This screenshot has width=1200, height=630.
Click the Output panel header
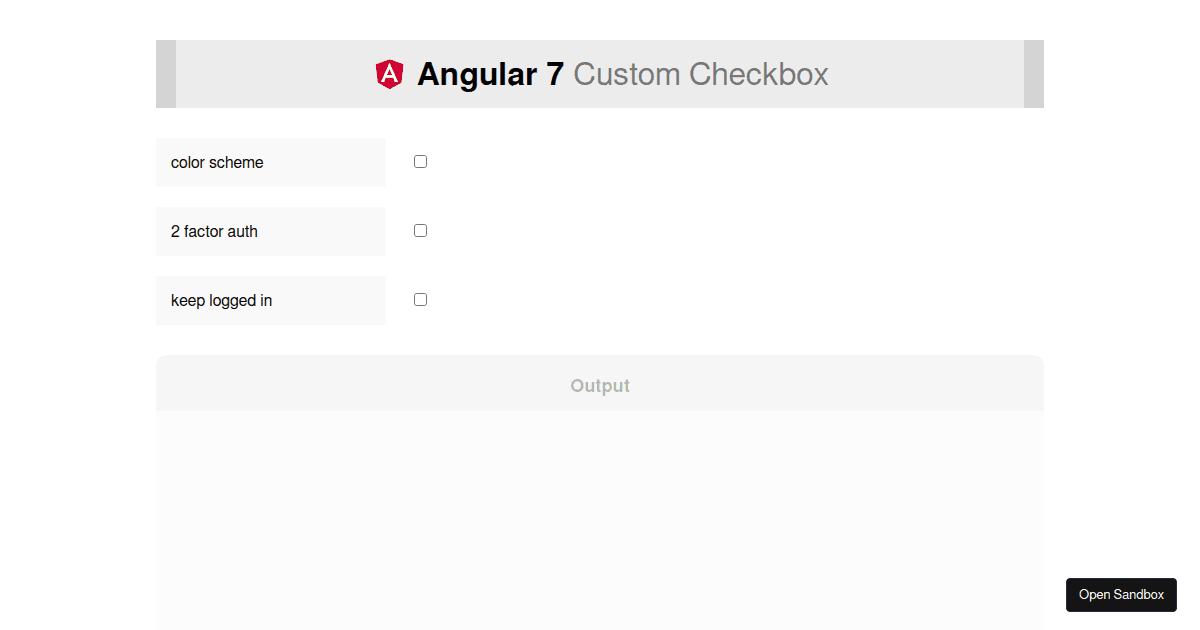(600, 385)
